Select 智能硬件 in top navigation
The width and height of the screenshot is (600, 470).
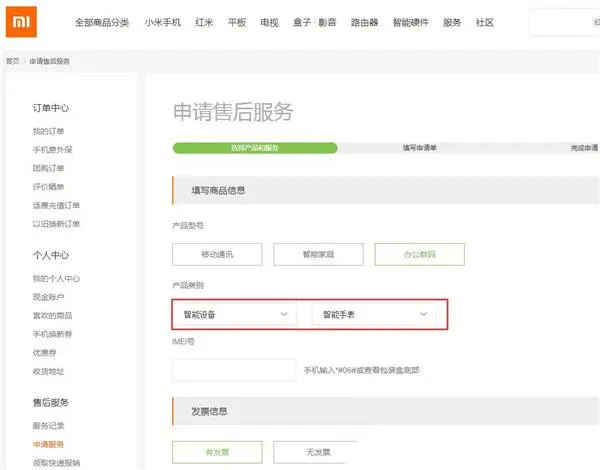(x=410, y=23)
